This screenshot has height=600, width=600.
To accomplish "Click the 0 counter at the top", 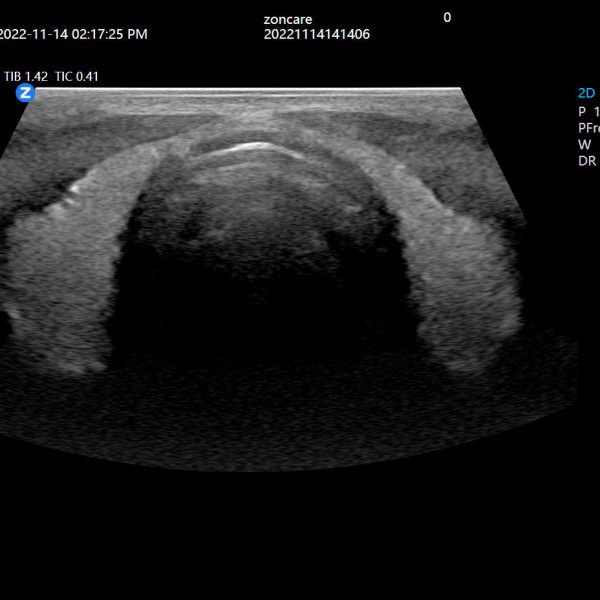I will [x=447, y=17].
